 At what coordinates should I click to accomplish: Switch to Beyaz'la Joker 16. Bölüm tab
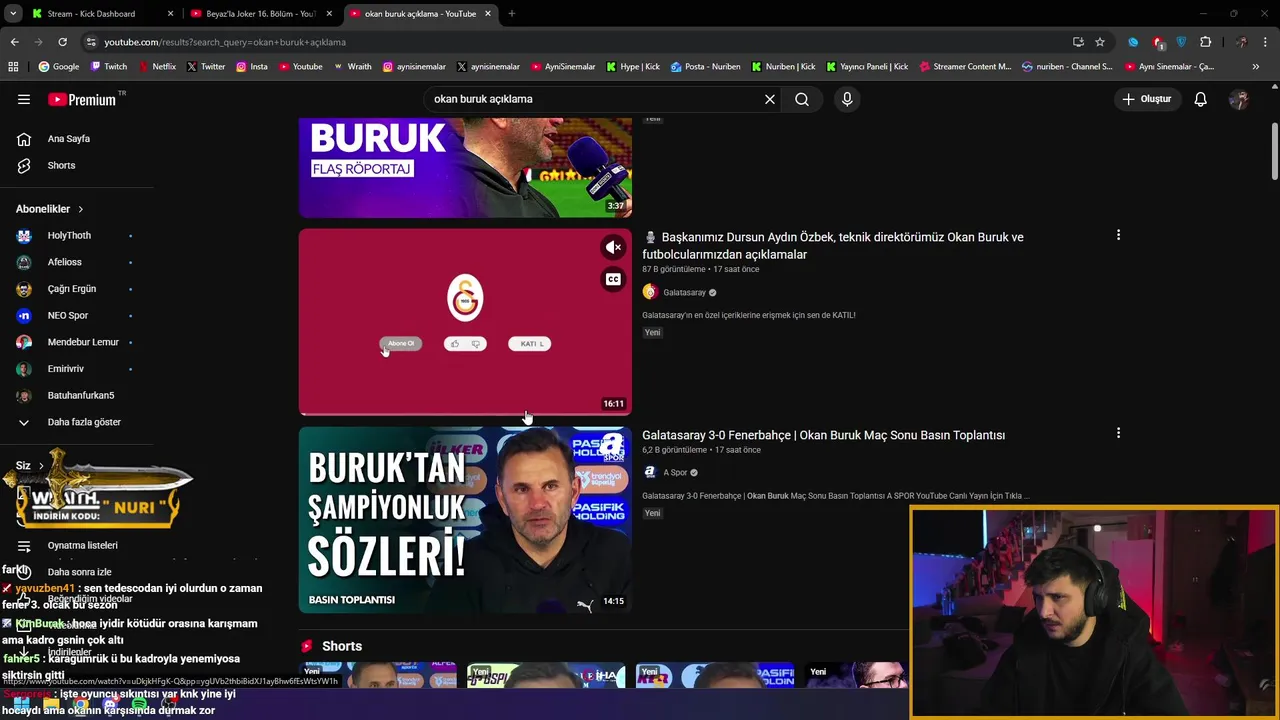click(x=260, y=14)
